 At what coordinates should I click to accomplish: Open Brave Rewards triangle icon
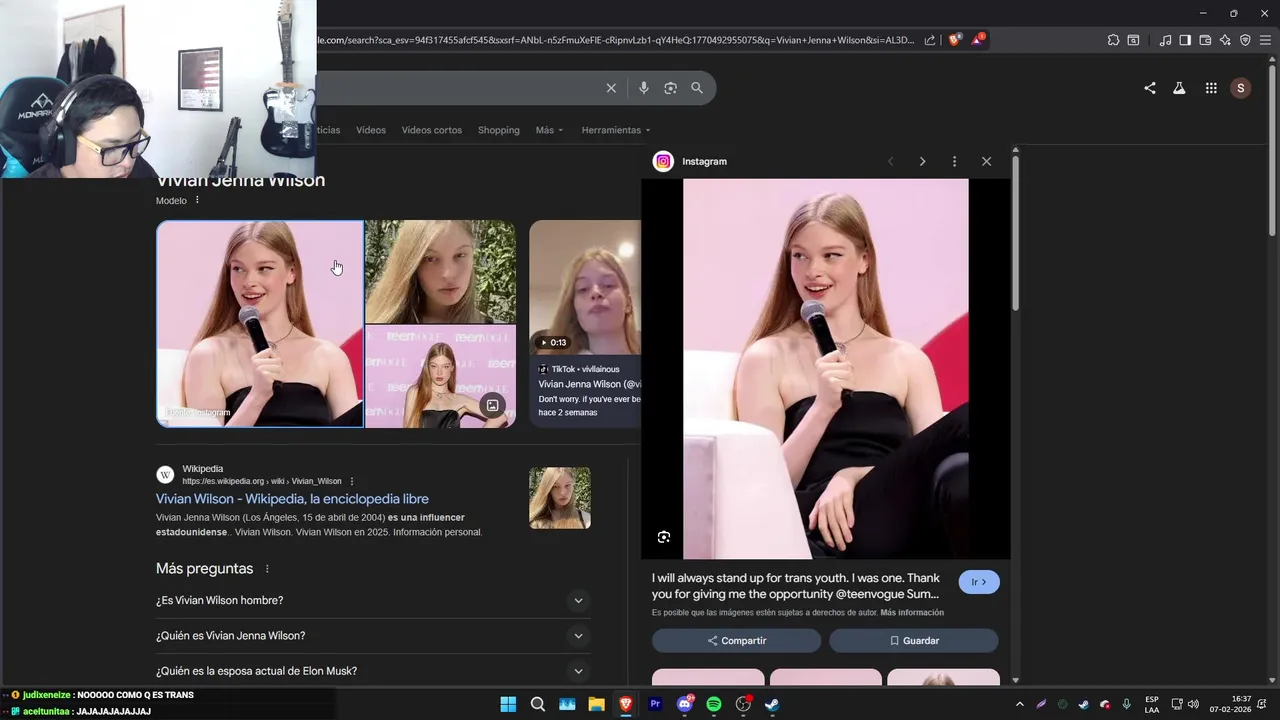point(978,40)
